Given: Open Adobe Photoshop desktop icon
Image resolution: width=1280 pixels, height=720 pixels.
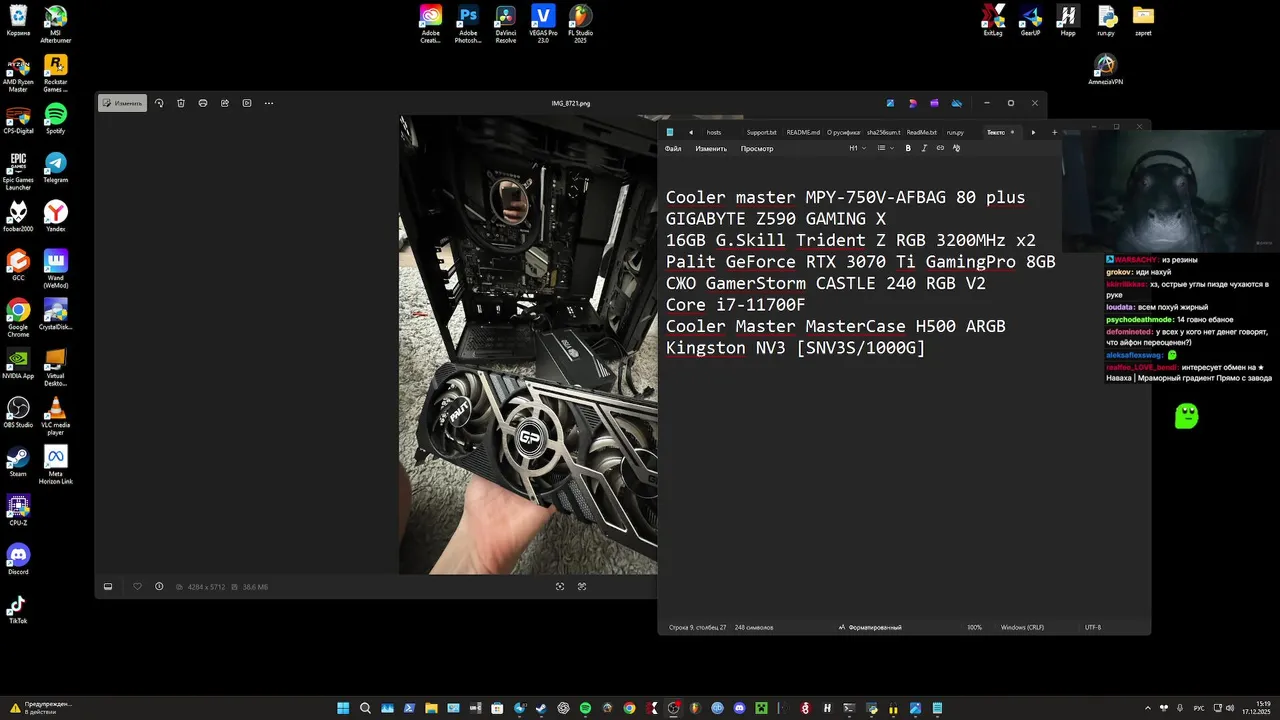Looking at the screenshot, I should click(468, 24).
